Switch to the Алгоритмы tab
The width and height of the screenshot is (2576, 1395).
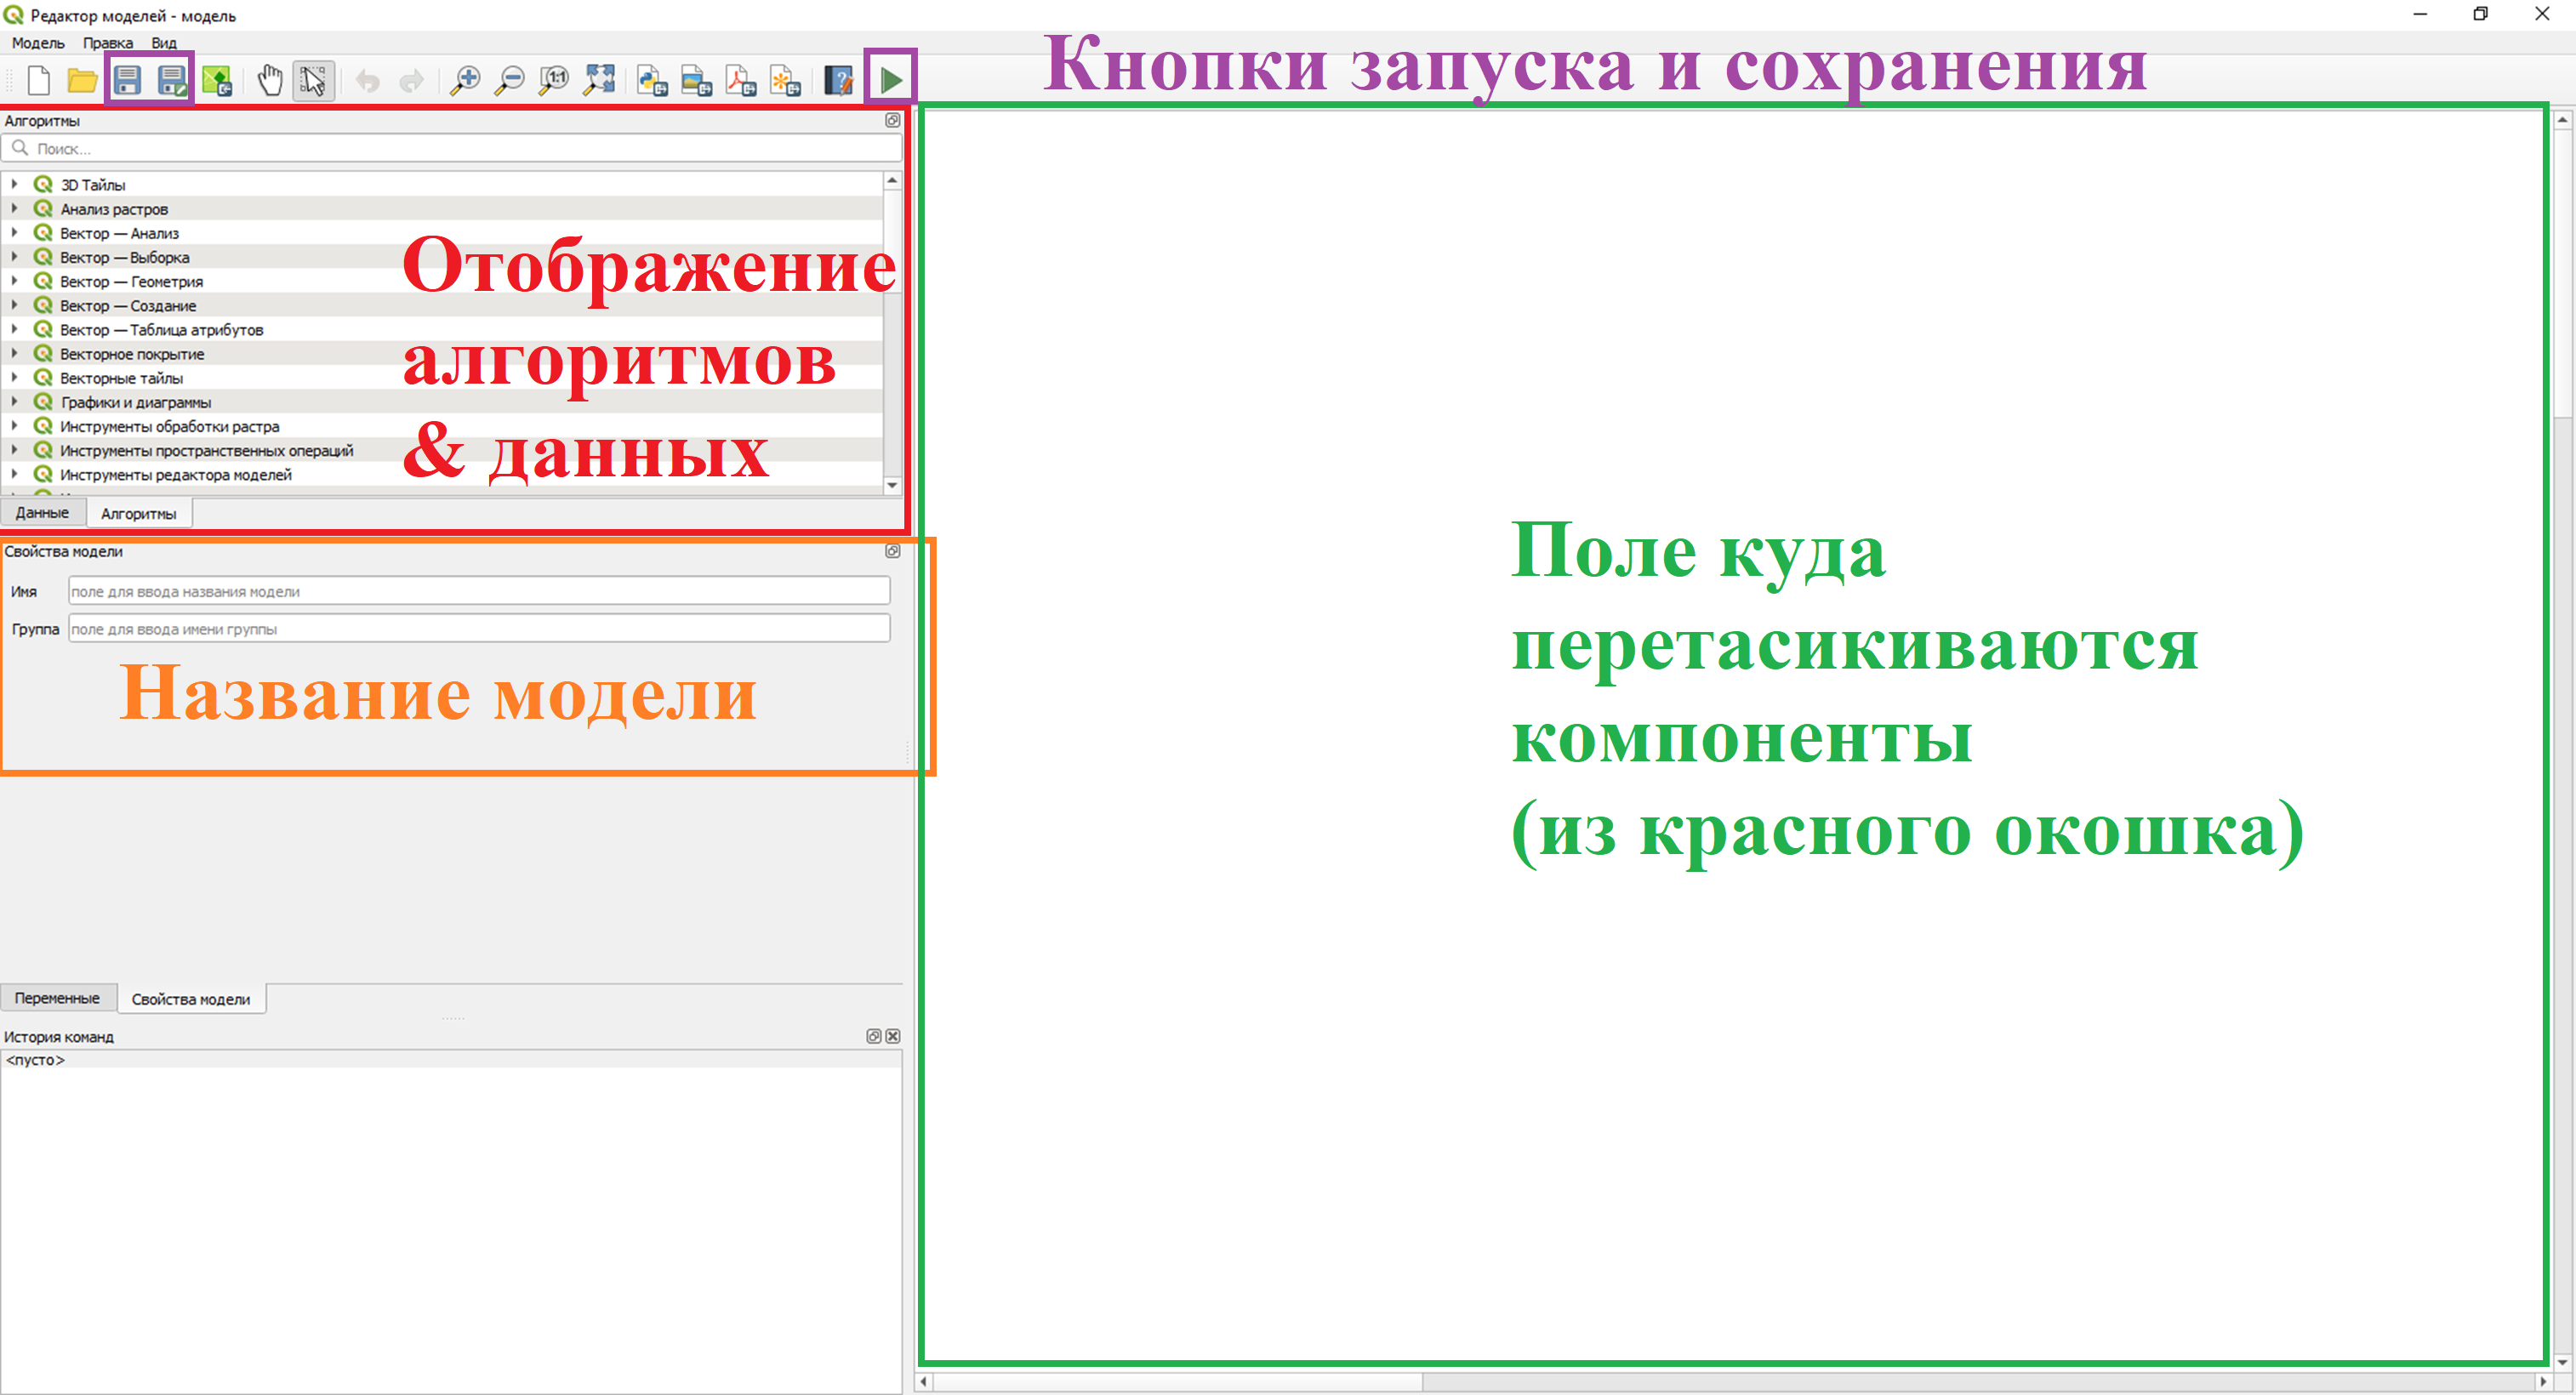tap(139, 514)
